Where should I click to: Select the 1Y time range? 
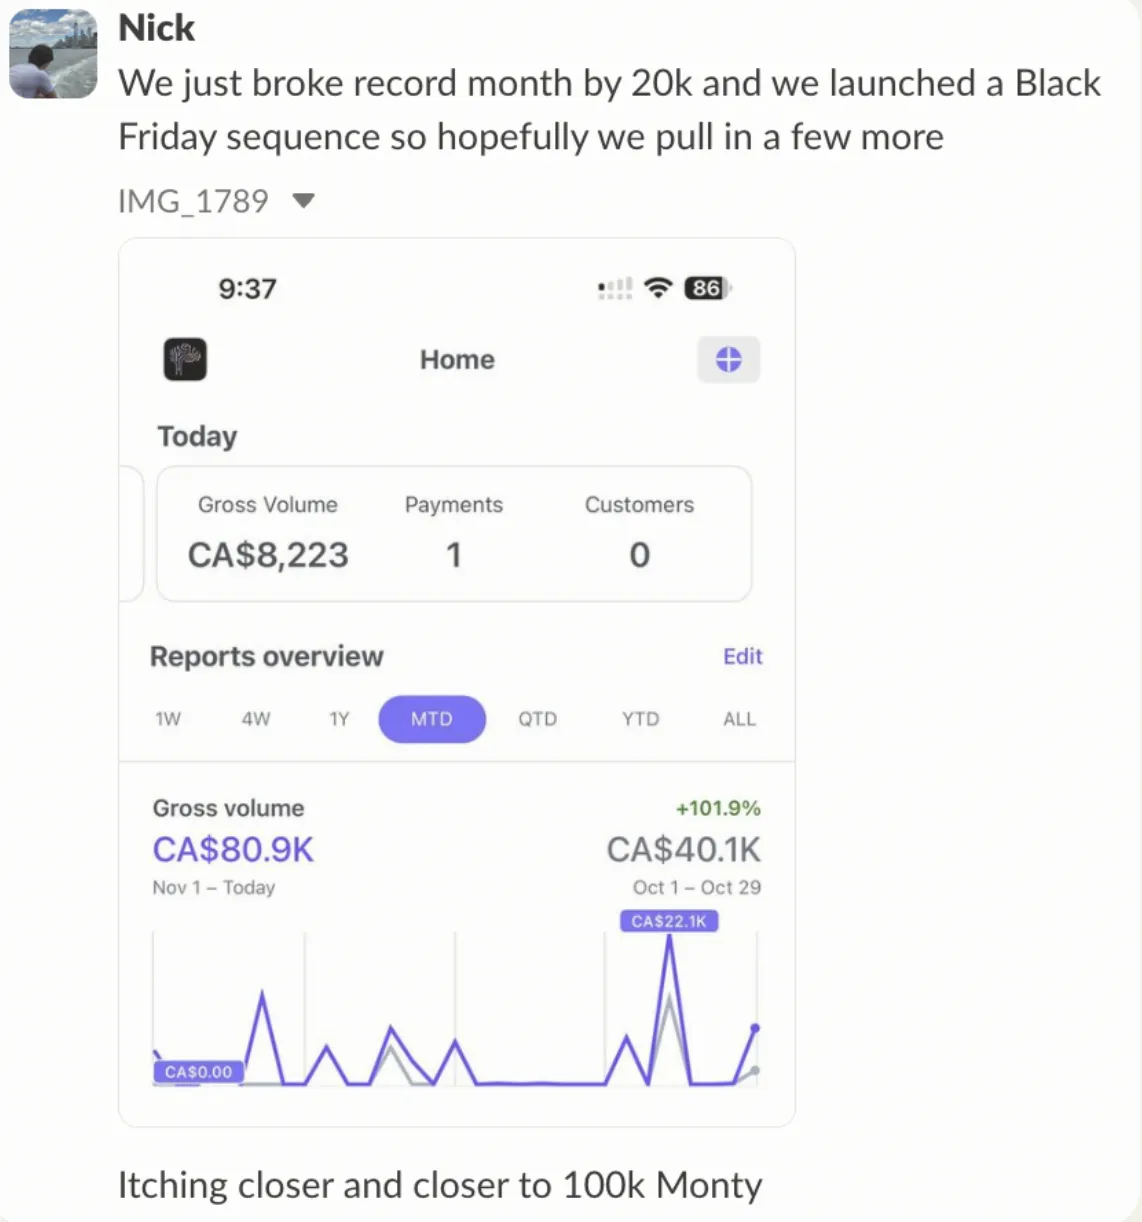coord(340,719)
